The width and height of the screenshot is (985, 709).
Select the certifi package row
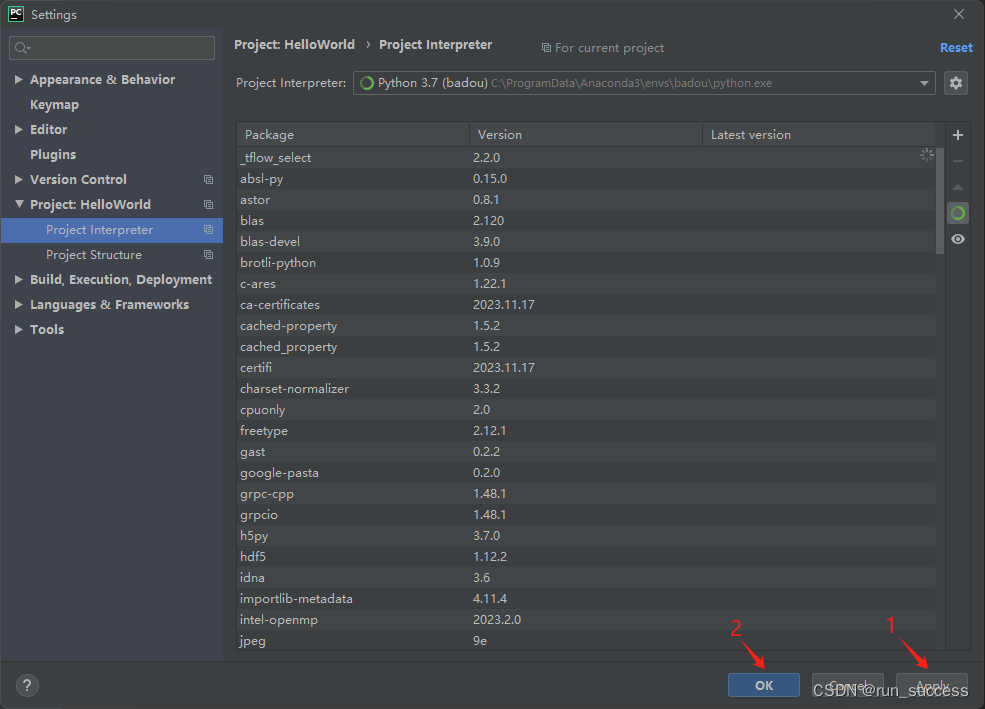click(585, 367)
